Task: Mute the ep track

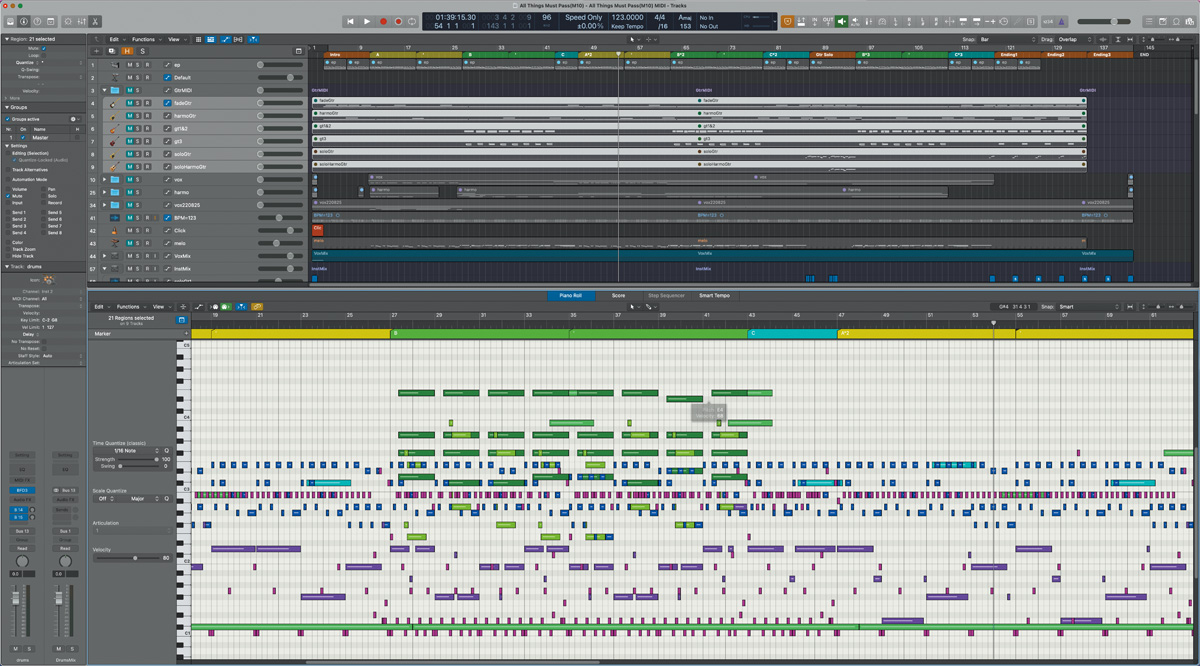Action: (x=130, y=65)
